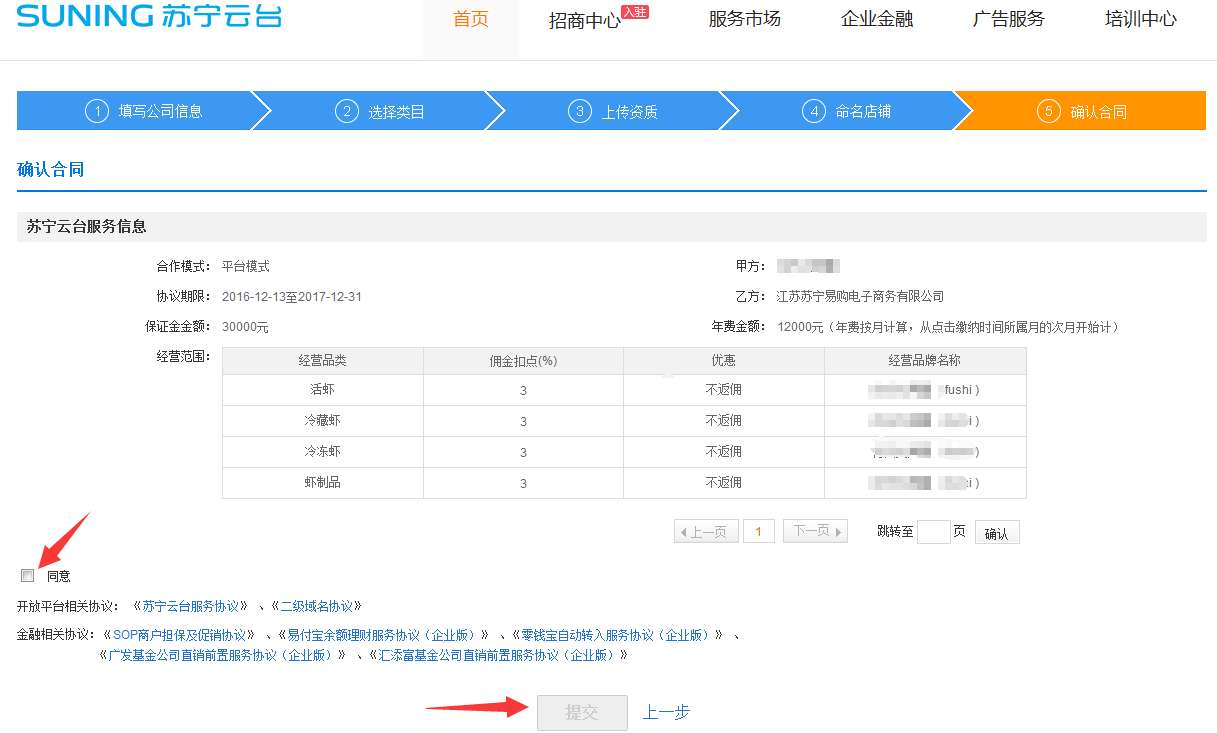The height and width of the screenshot is (733, 1217).
Task: Go to 招商中心 menu
Action: coord(585,21)
